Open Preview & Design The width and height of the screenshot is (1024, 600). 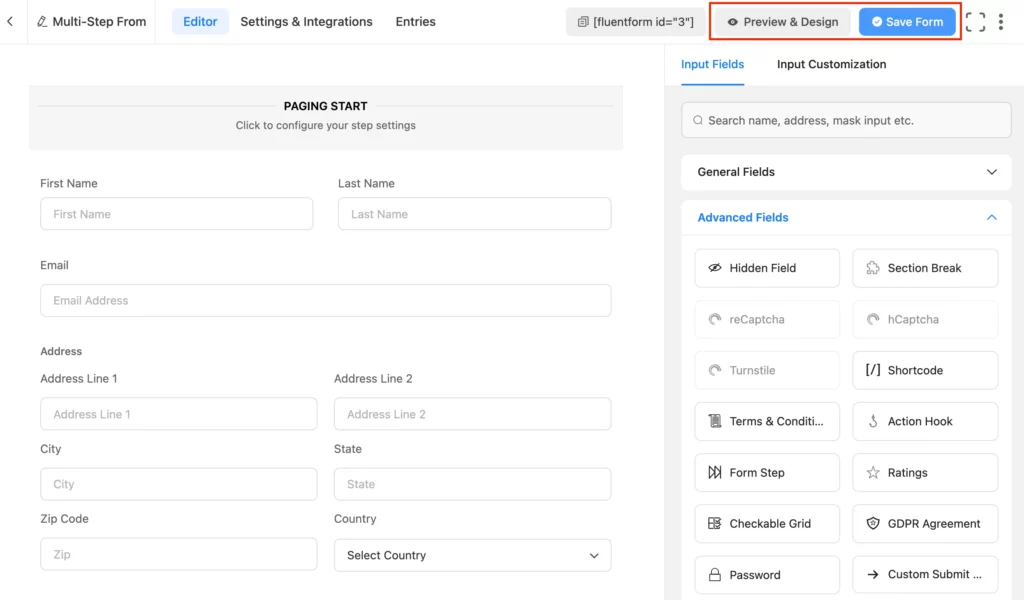(781, 20)
